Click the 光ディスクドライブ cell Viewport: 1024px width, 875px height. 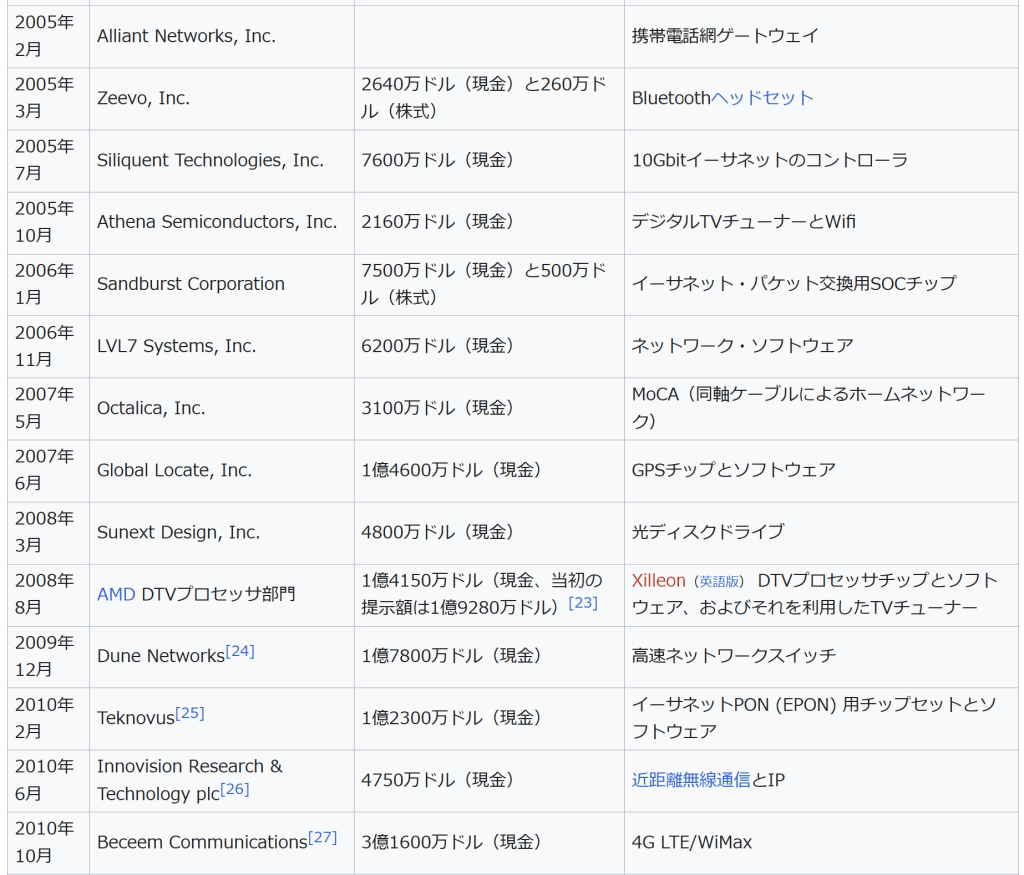708,532
